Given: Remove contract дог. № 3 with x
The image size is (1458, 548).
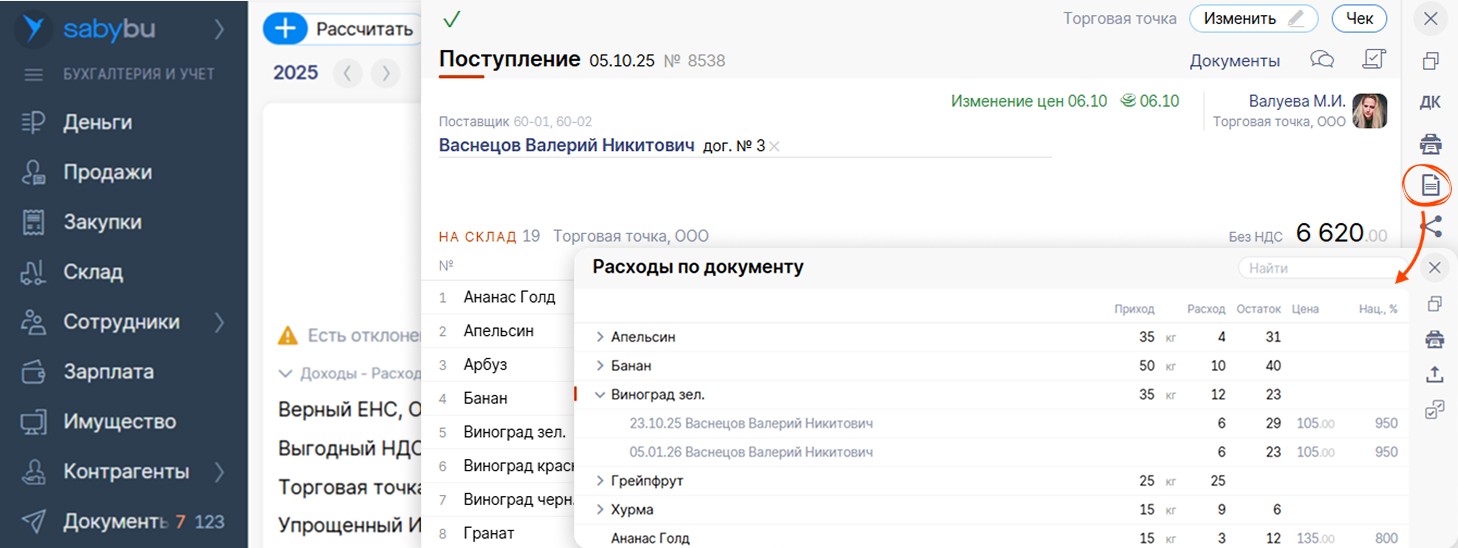Looking at the screenshot, I should pos(774,147).
